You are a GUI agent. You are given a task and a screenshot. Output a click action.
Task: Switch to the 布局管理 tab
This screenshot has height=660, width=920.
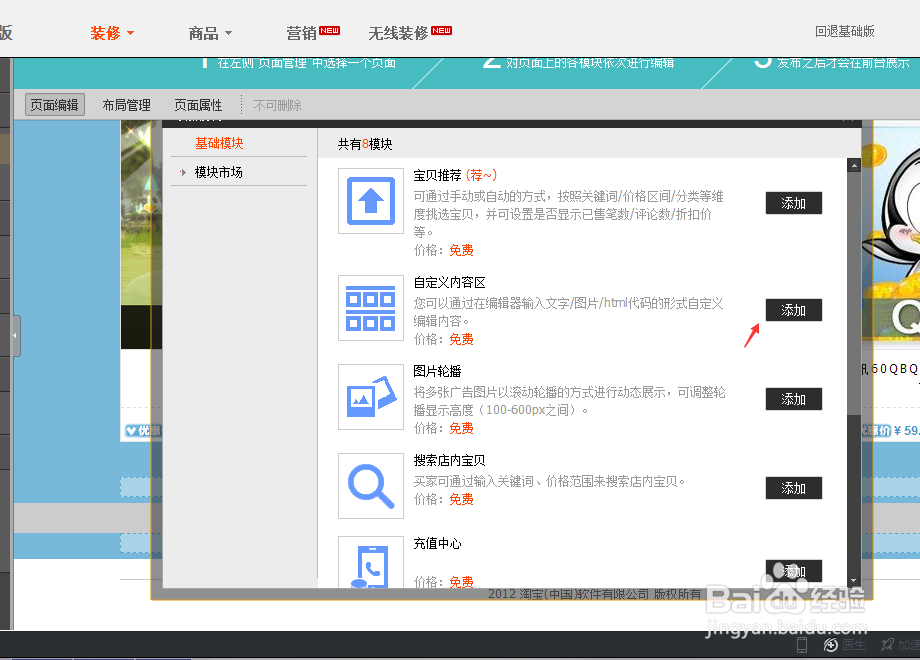[x=127, y=105]
